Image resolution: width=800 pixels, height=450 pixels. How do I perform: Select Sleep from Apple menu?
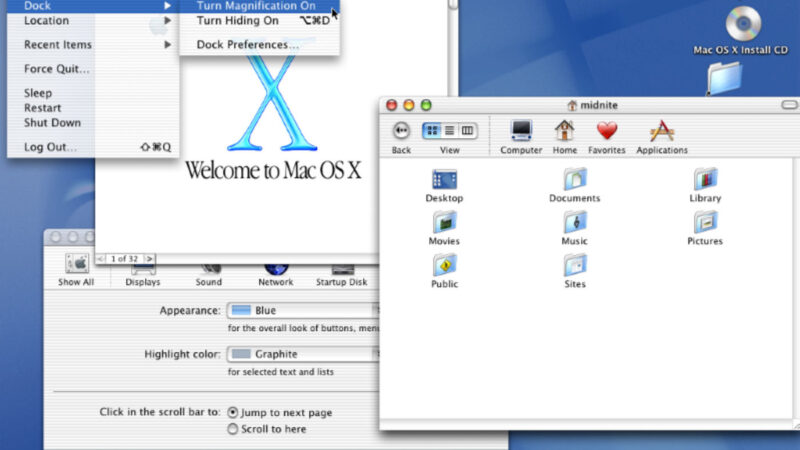click(x=93, y=93)
